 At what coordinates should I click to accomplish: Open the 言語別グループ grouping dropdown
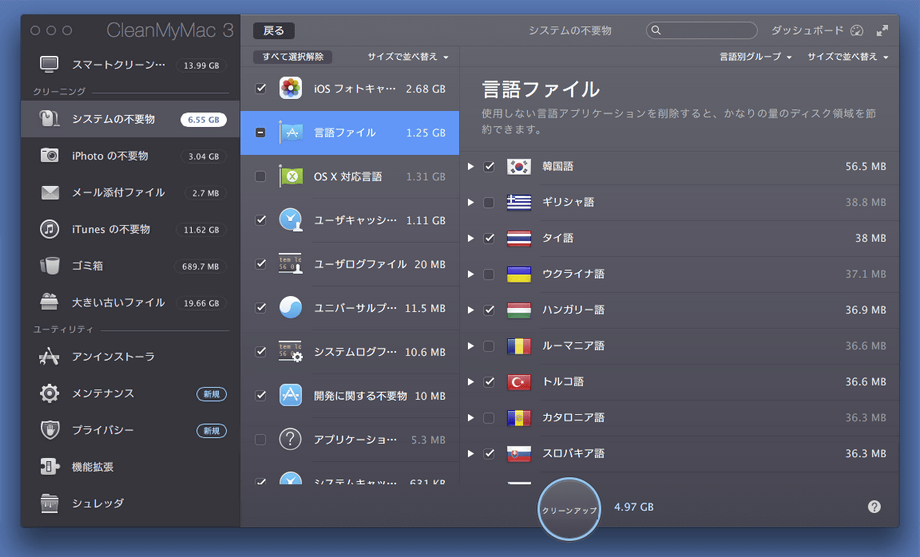coord(756,56)
